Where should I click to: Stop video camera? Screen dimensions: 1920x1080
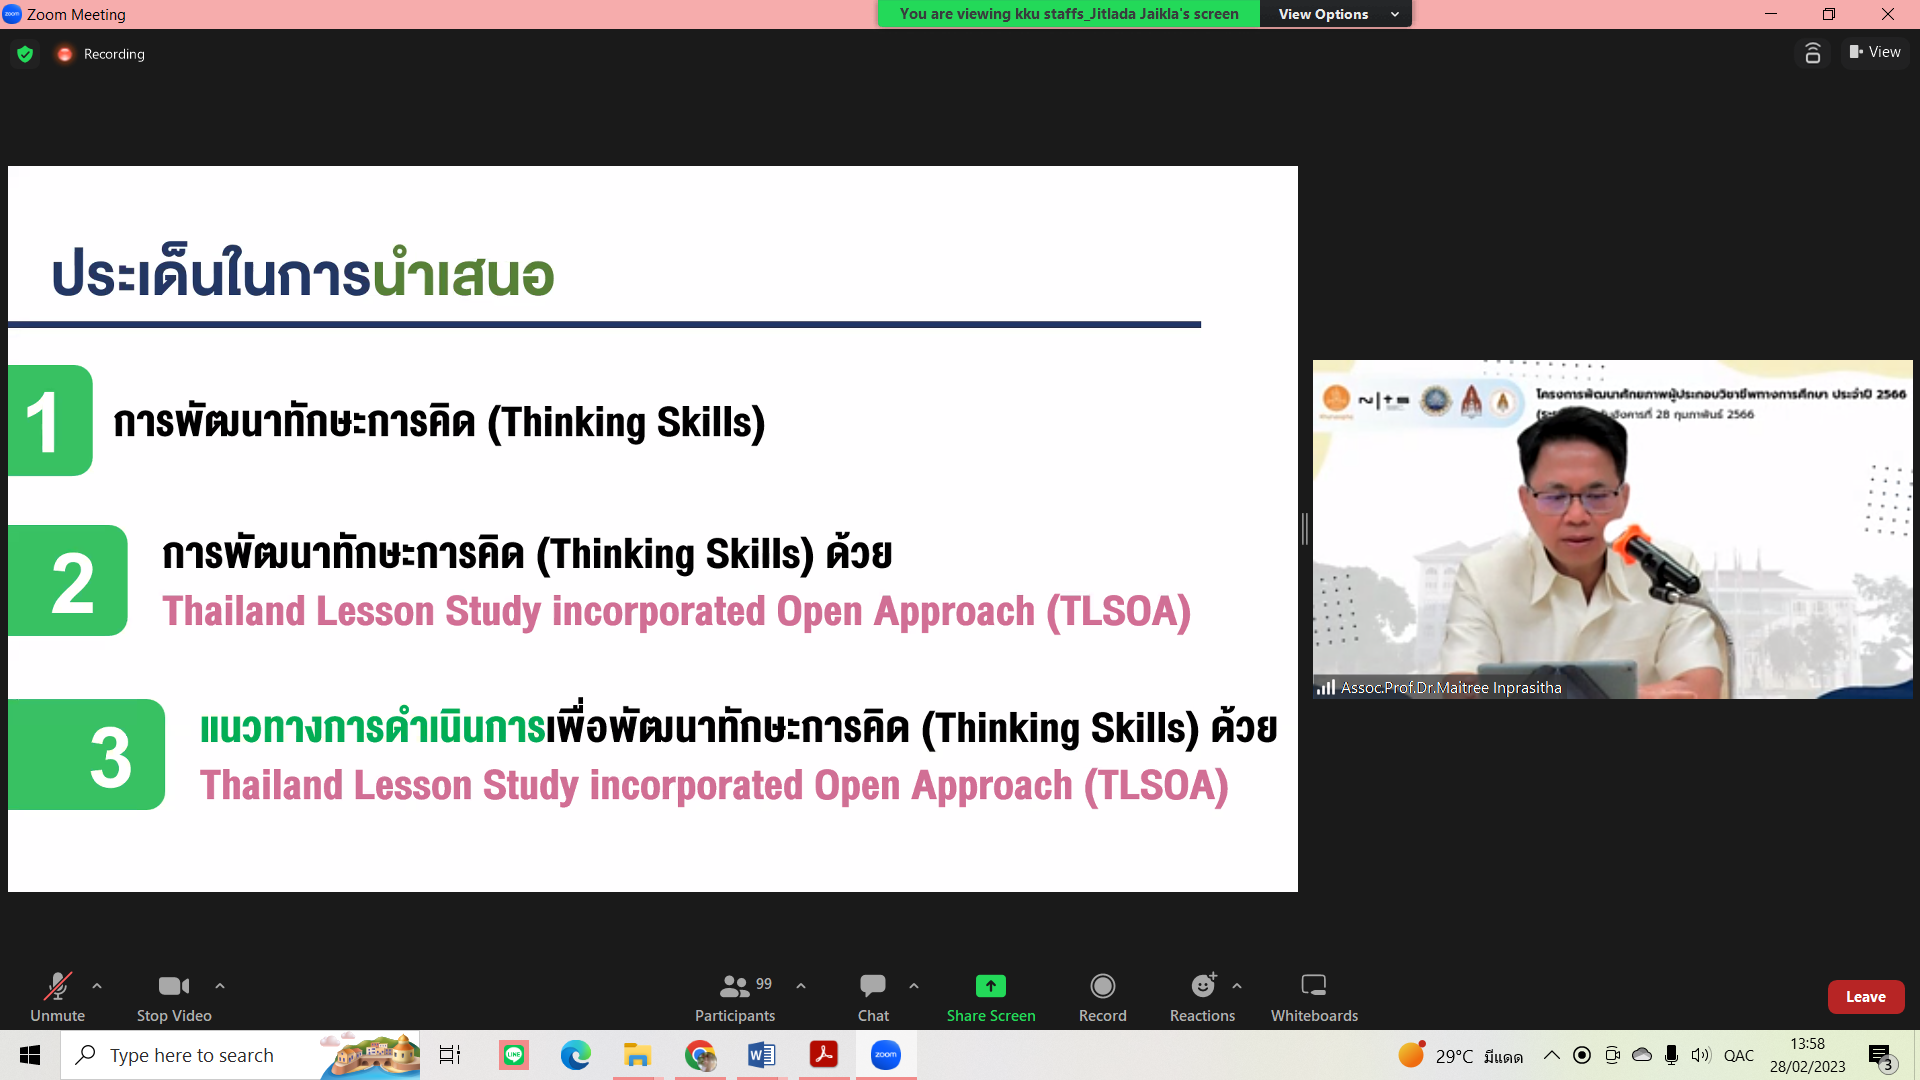click(x=174, y=998)
